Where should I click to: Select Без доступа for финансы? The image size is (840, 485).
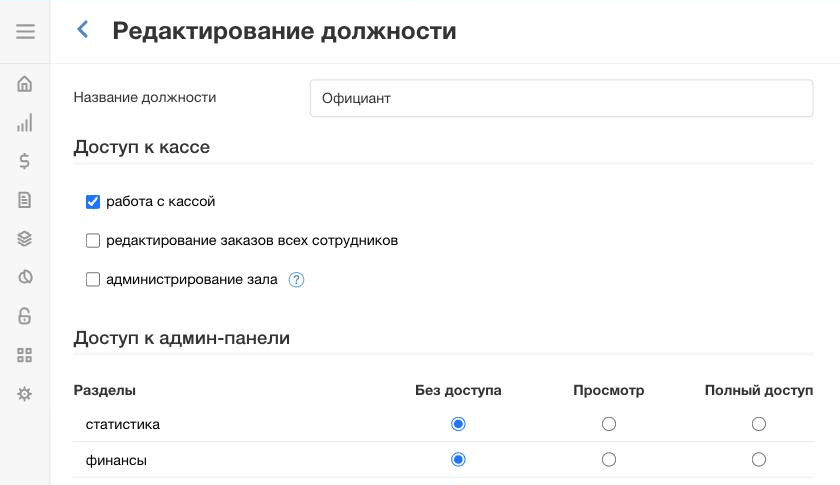point(458,459)
